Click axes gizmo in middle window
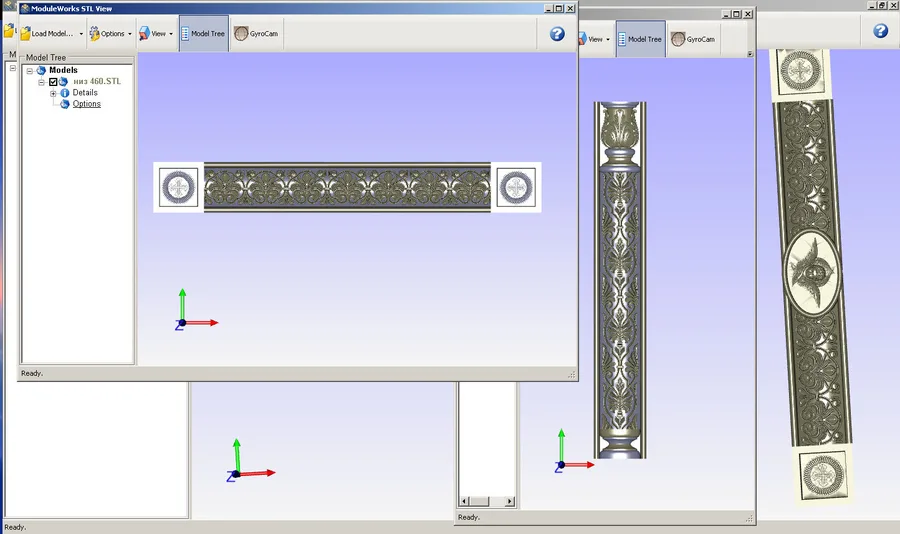The image size is (900, 534). click(x=575, y=451)
